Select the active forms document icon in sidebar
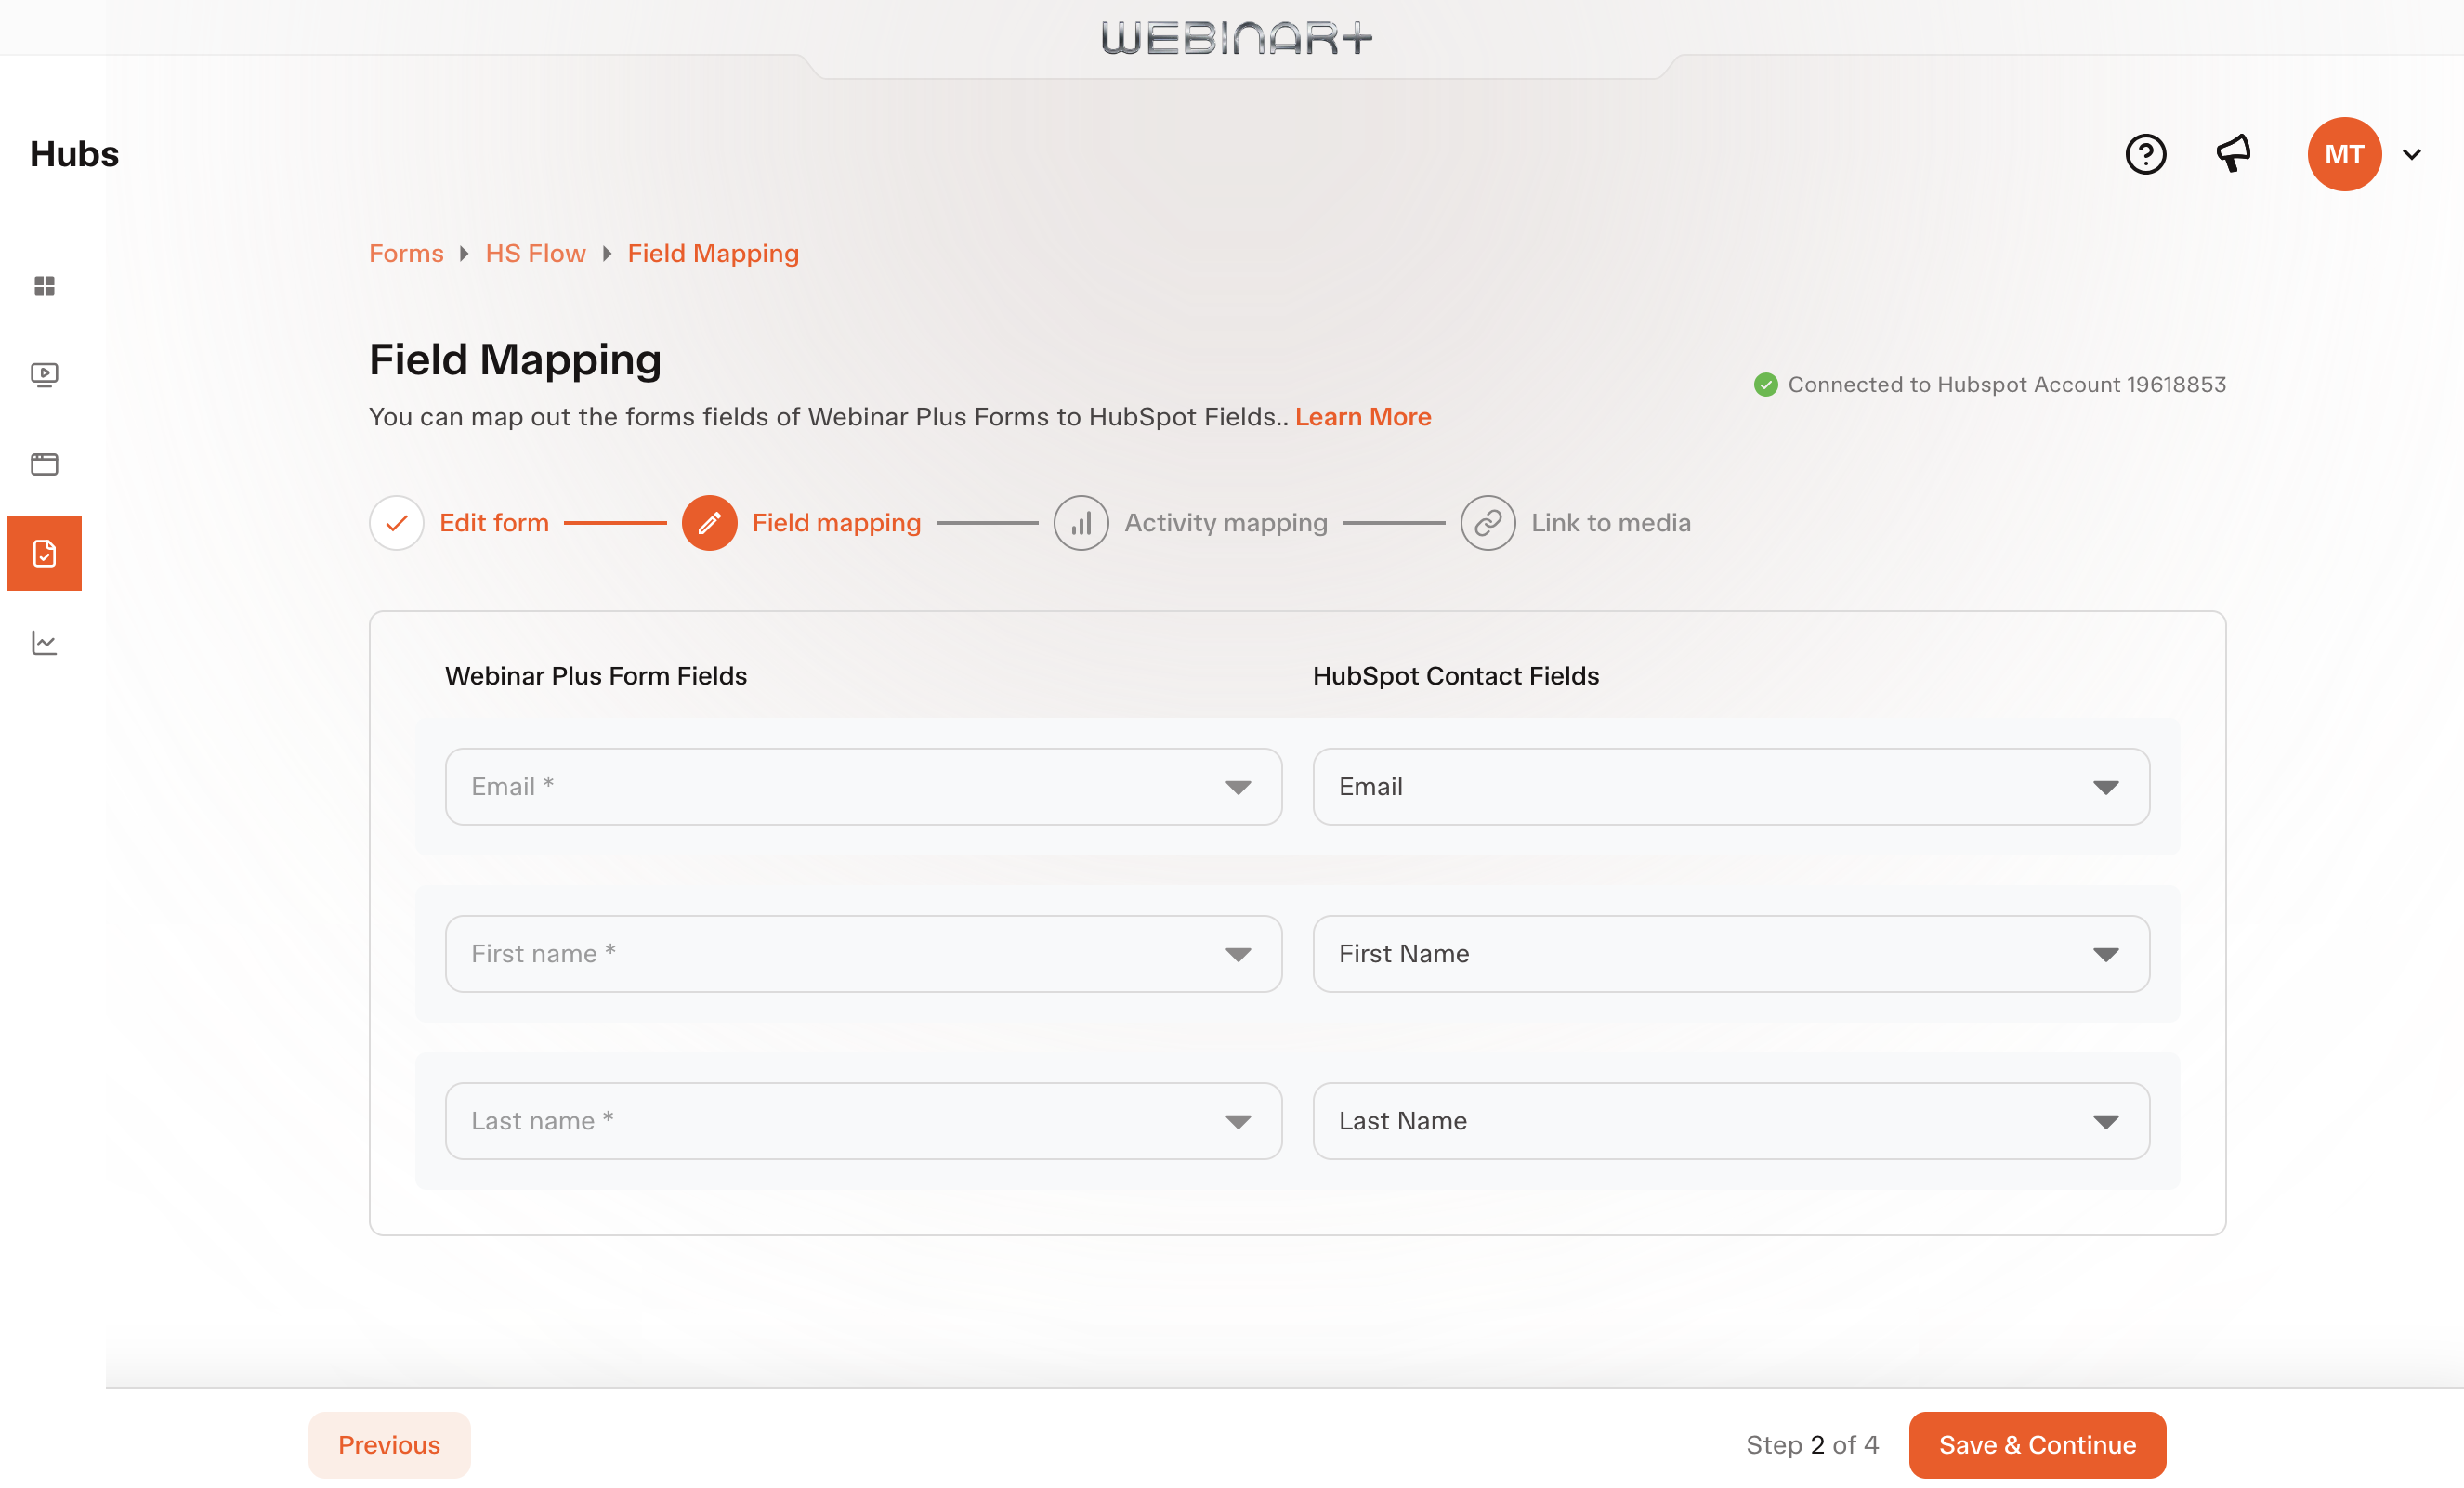This screenshot has height=1488, width=2464. 44,553
